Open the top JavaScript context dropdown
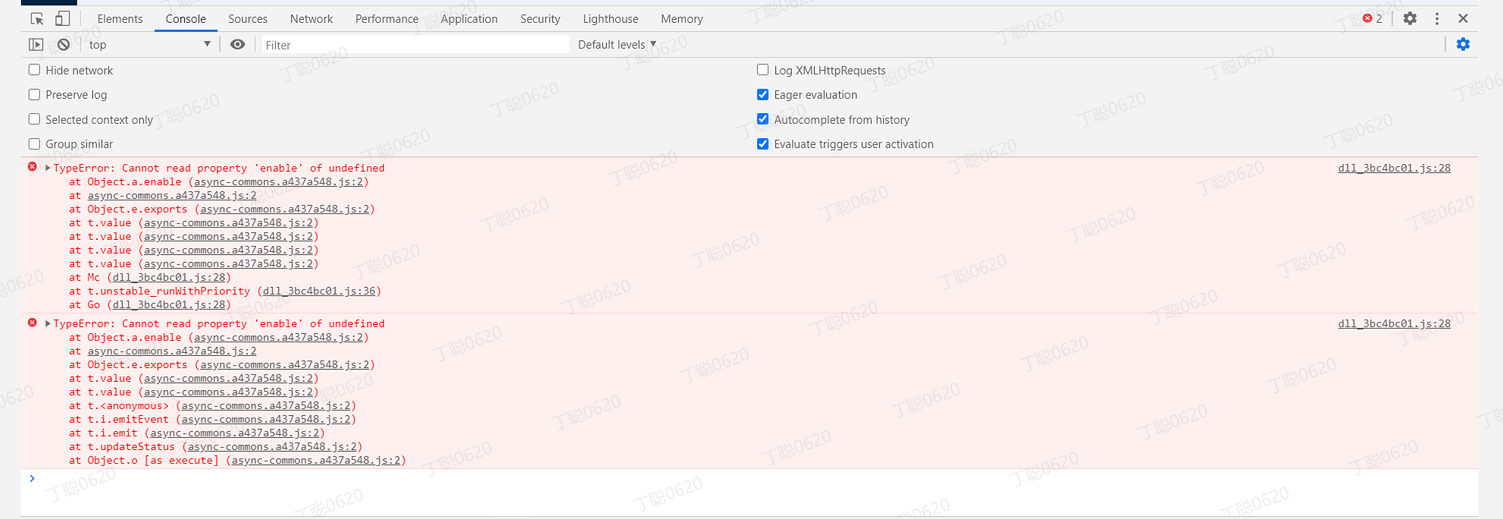Image resolution: width=1503 pixels, height=519 pixels. (150, 45)
